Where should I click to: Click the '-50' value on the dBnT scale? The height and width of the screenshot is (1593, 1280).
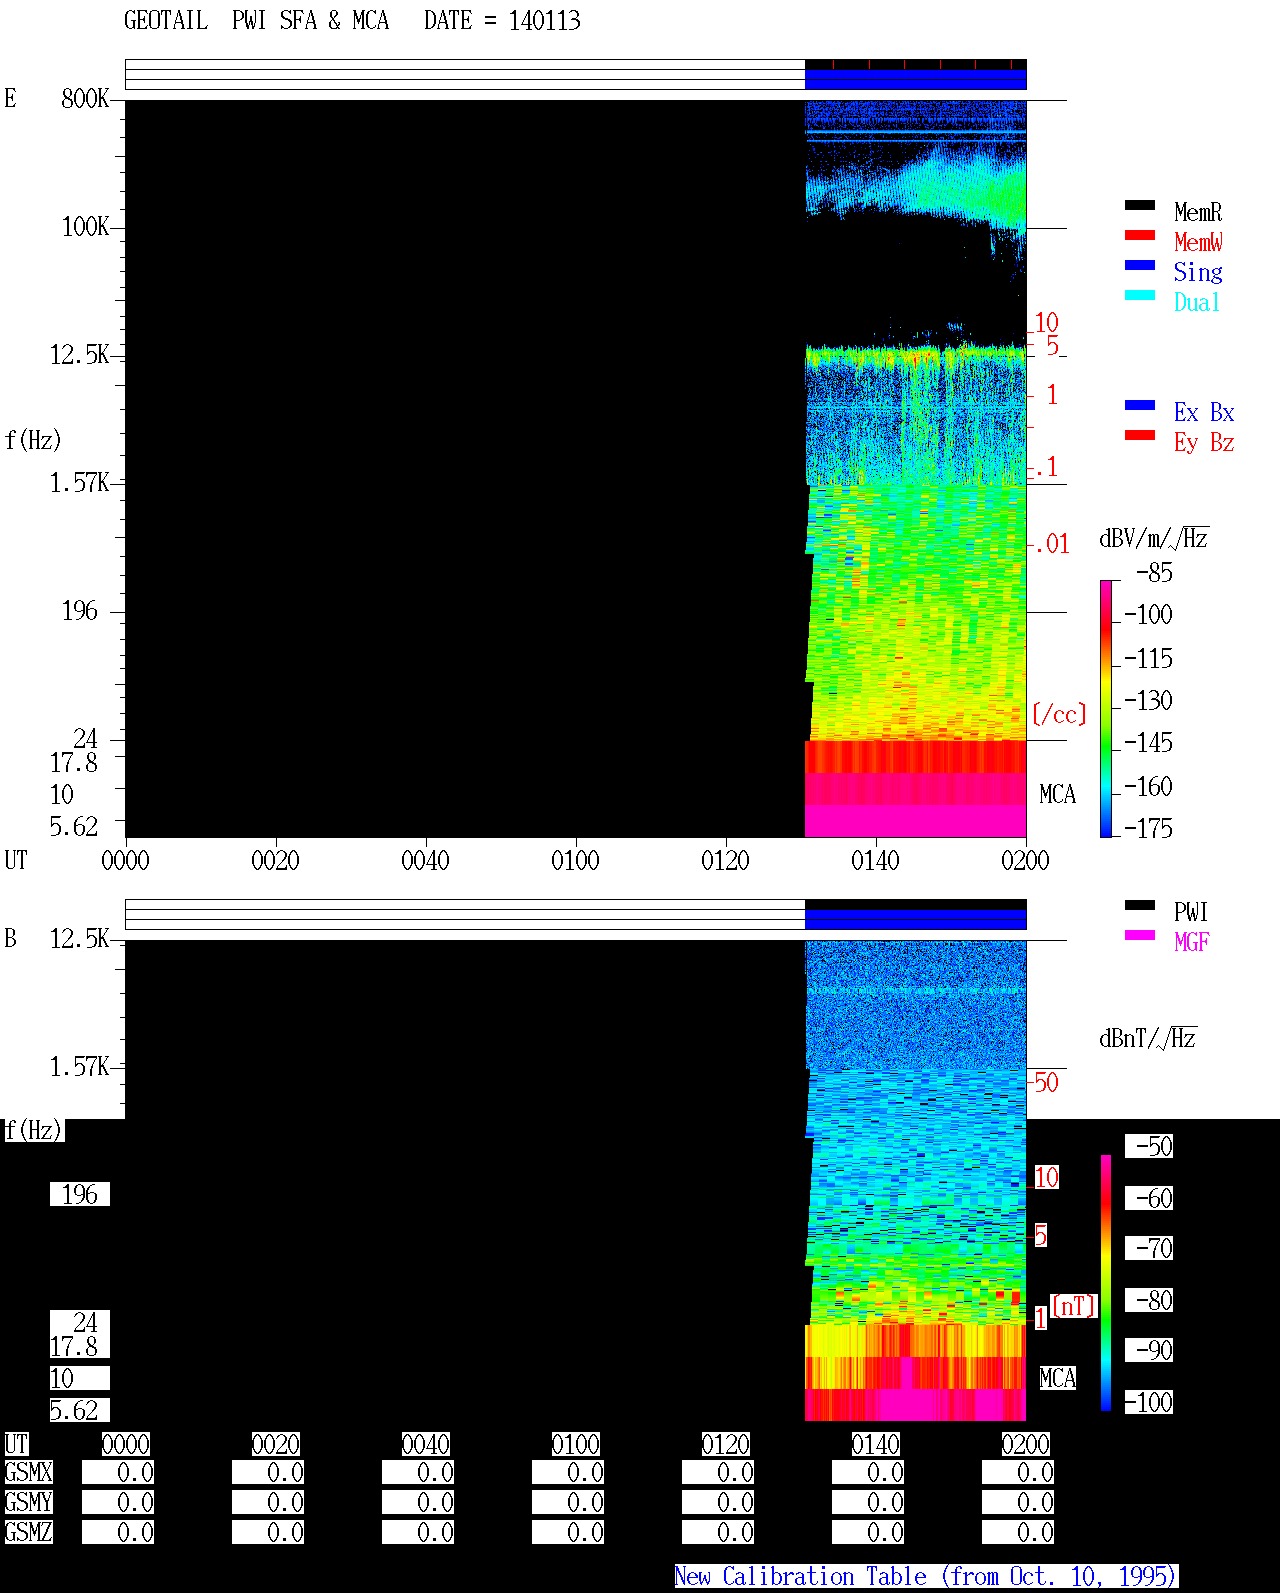click(x=1149, y=1147)
